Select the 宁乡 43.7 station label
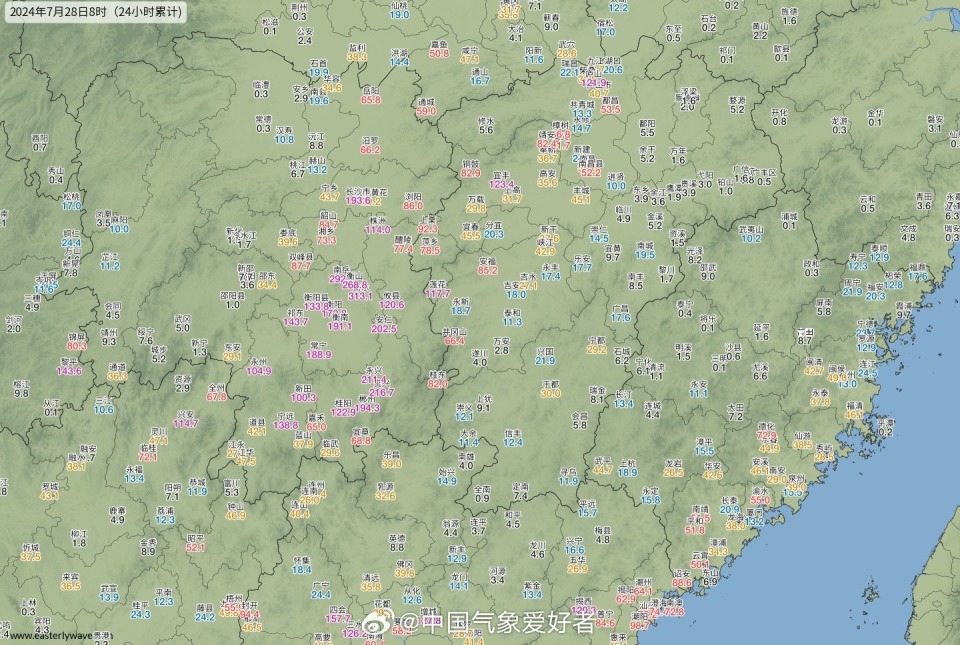Image resolution: width=960 pixels, height=645 pixels. [x=329, y=192]
